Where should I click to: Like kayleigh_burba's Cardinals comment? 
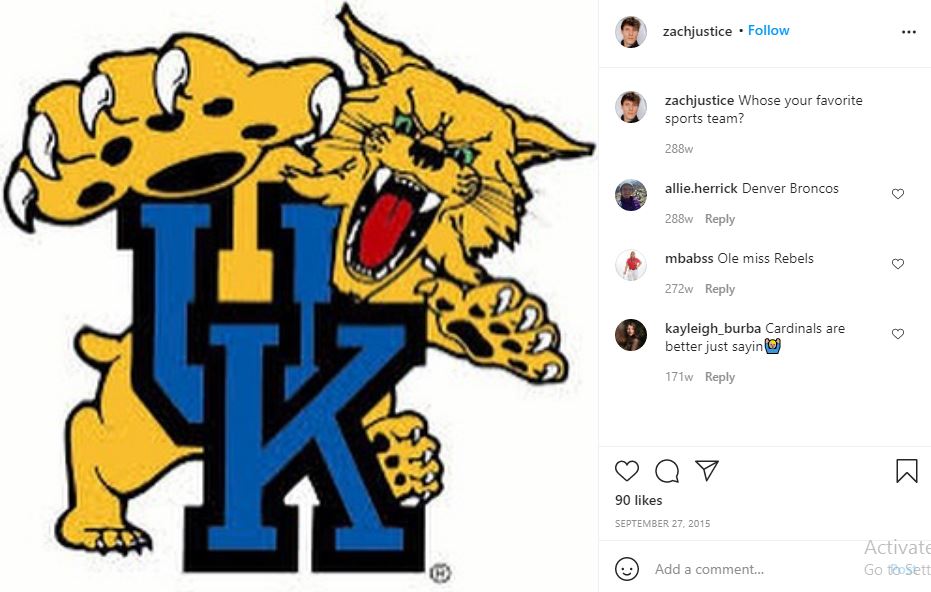[x=898, y=334]
